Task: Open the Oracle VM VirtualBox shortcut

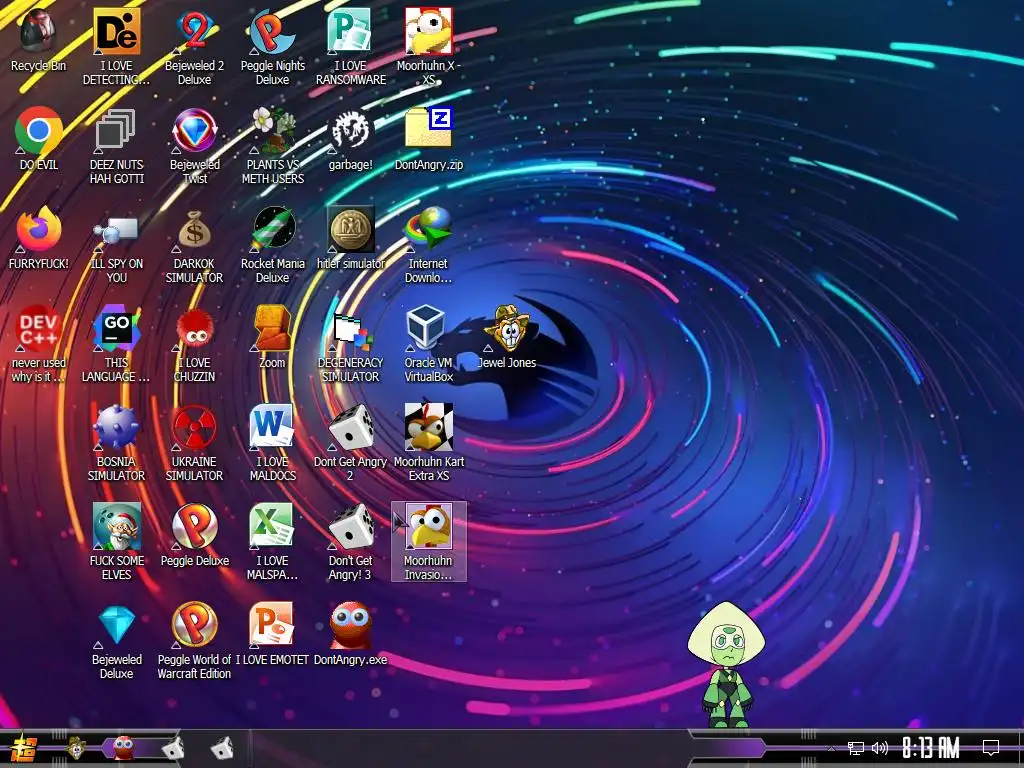Action: coord(428,344)
